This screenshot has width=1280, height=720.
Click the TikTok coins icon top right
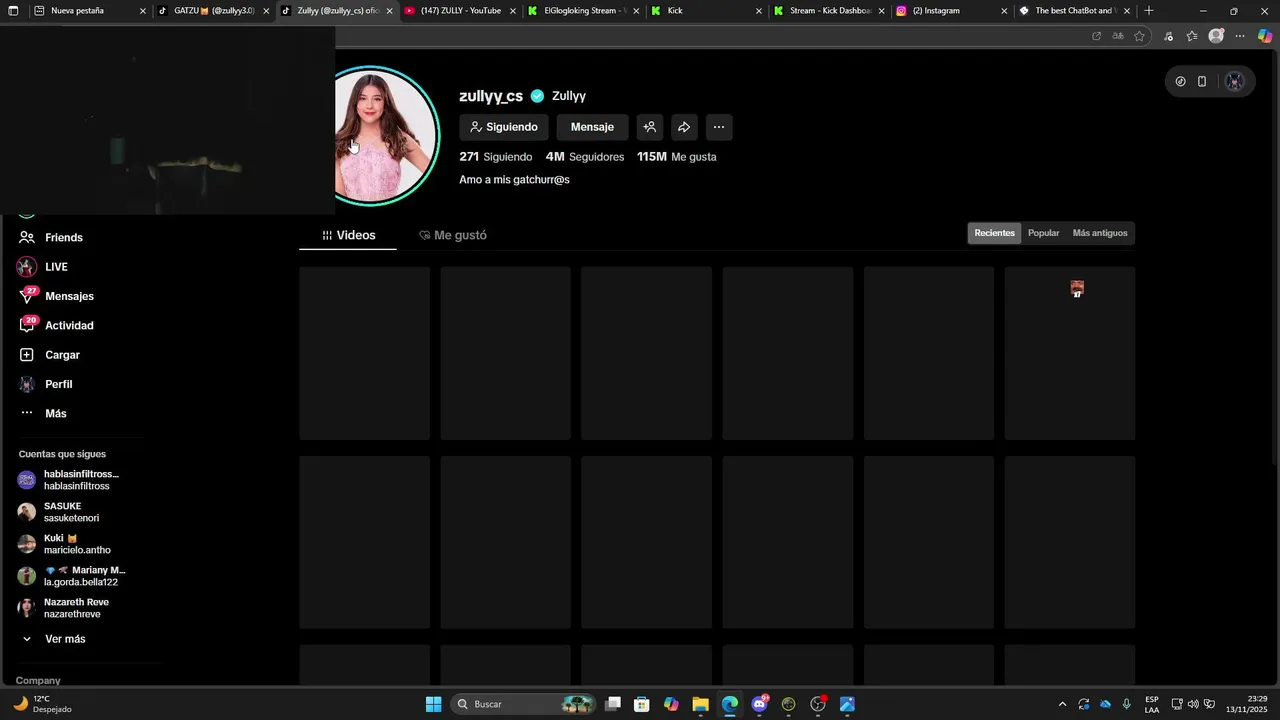pos(1180,82)
